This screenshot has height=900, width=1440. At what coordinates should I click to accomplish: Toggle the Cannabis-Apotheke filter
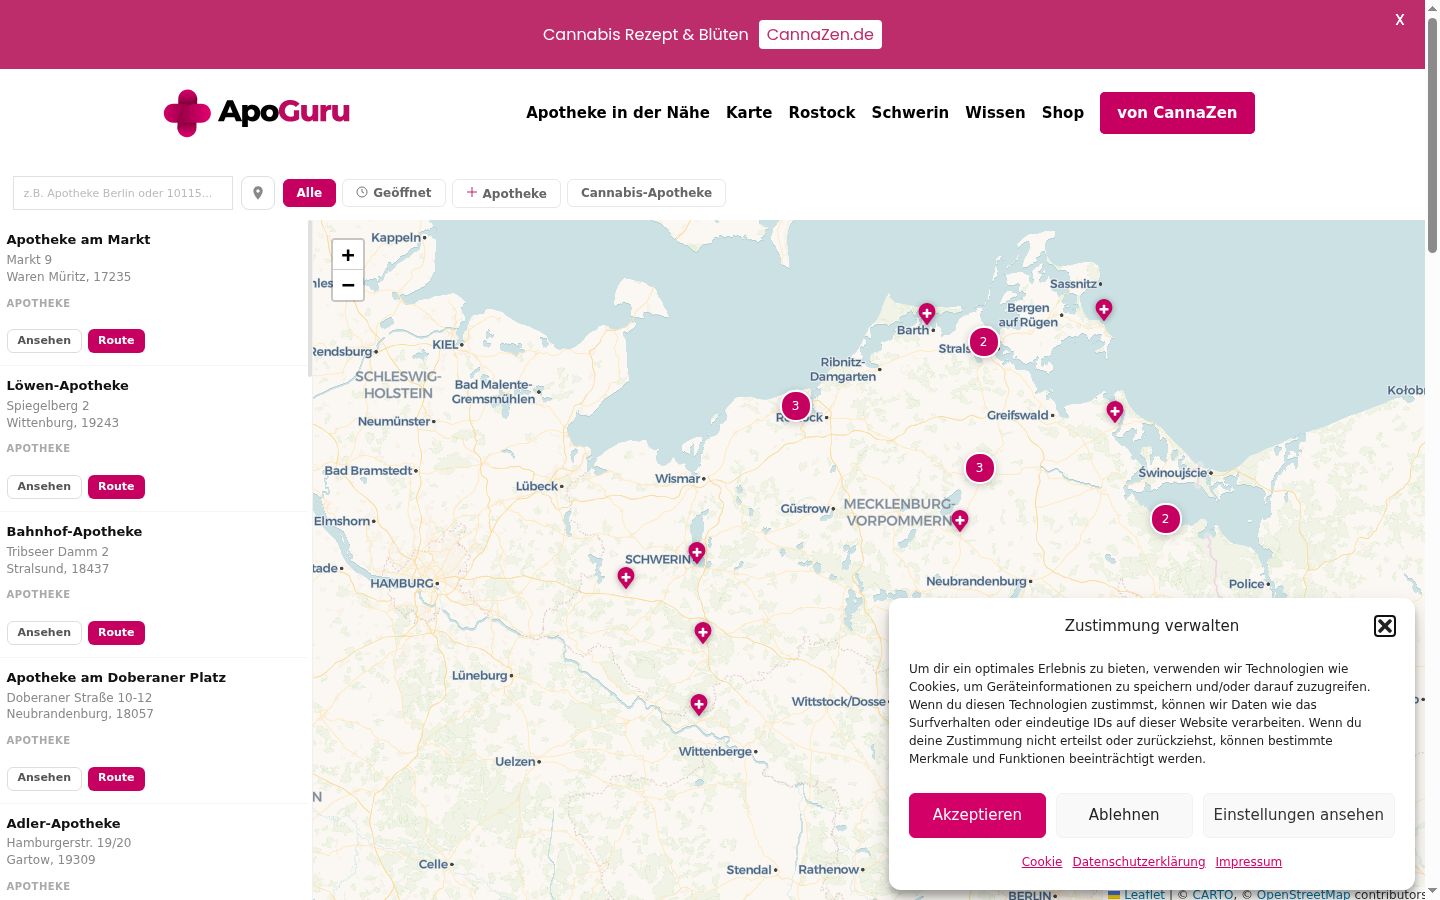tap(646, 193)
